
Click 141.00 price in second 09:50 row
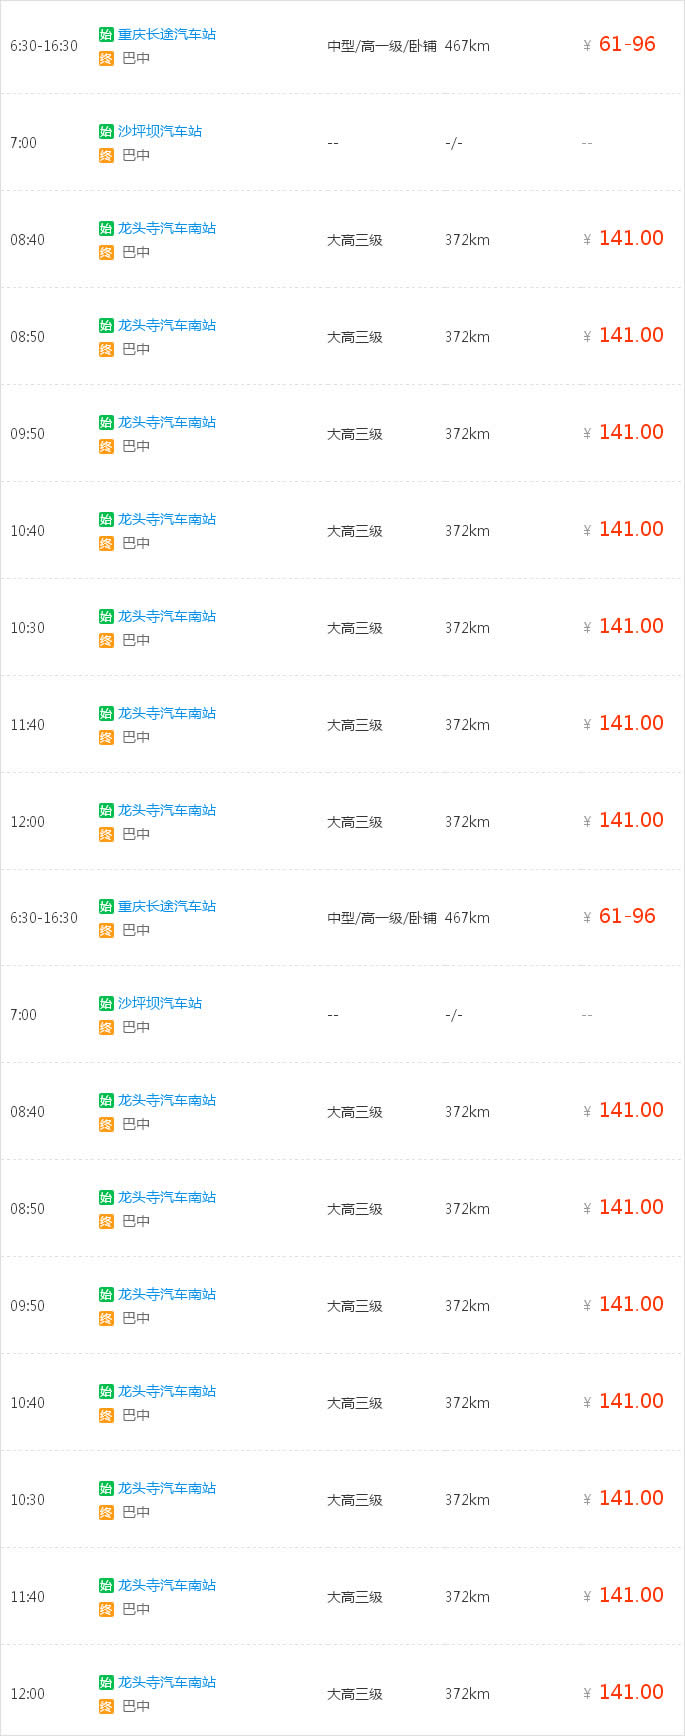coord(631,1304)
